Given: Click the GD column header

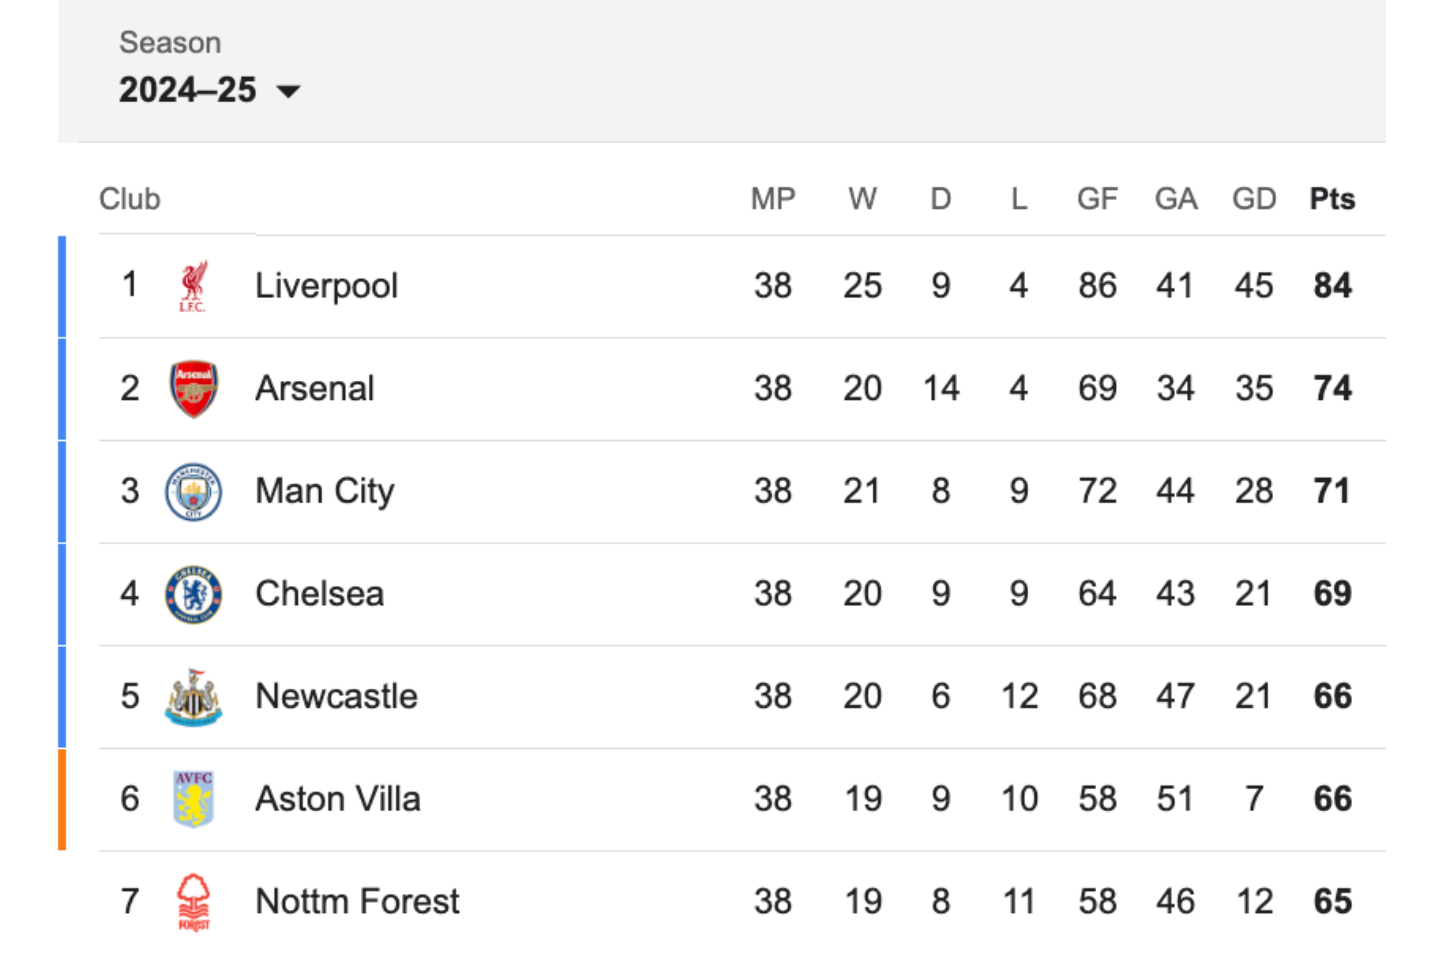Looking at the screenshot, I should pos(1254,199).
